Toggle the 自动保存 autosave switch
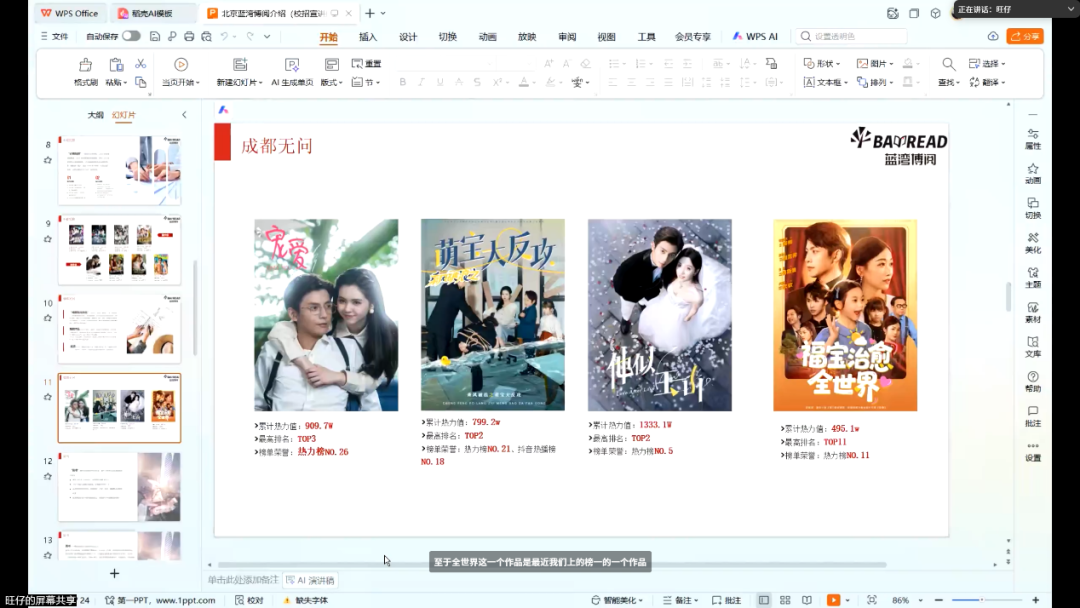The height and width of the screenshot is (608, 1080). click(x=131, y=36)
